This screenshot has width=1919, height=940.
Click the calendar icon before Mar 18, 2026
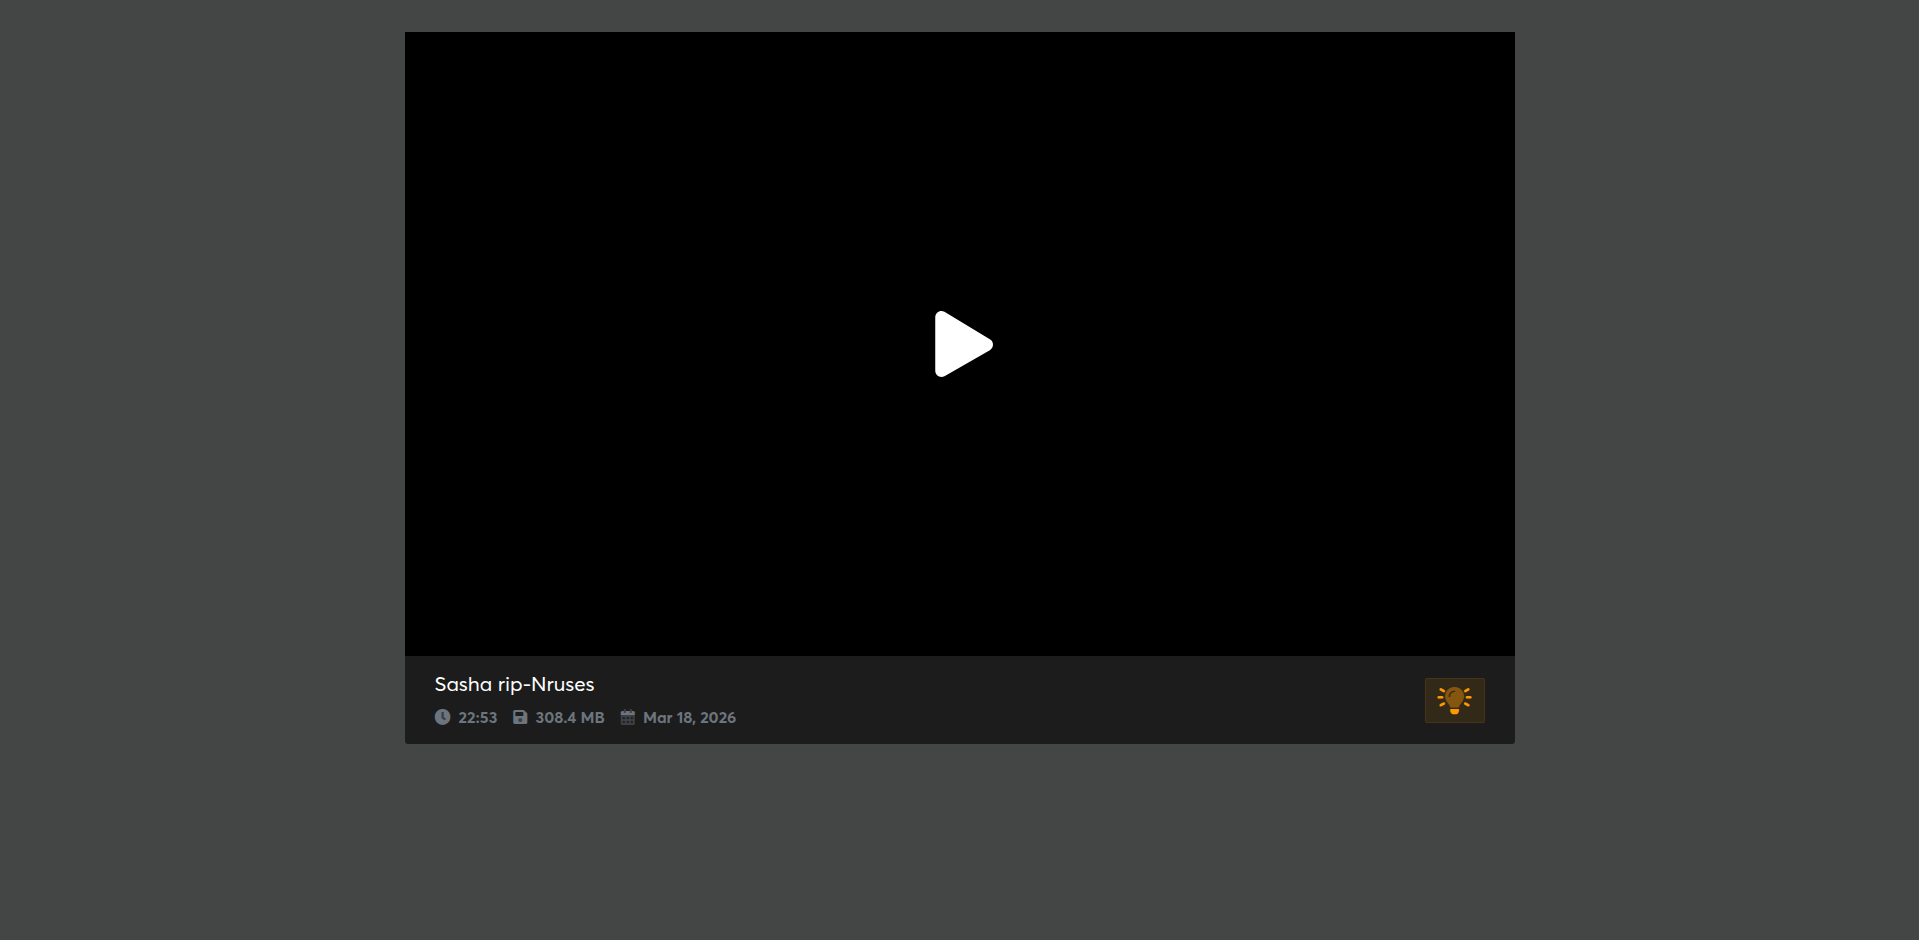[x=627, y=717]
